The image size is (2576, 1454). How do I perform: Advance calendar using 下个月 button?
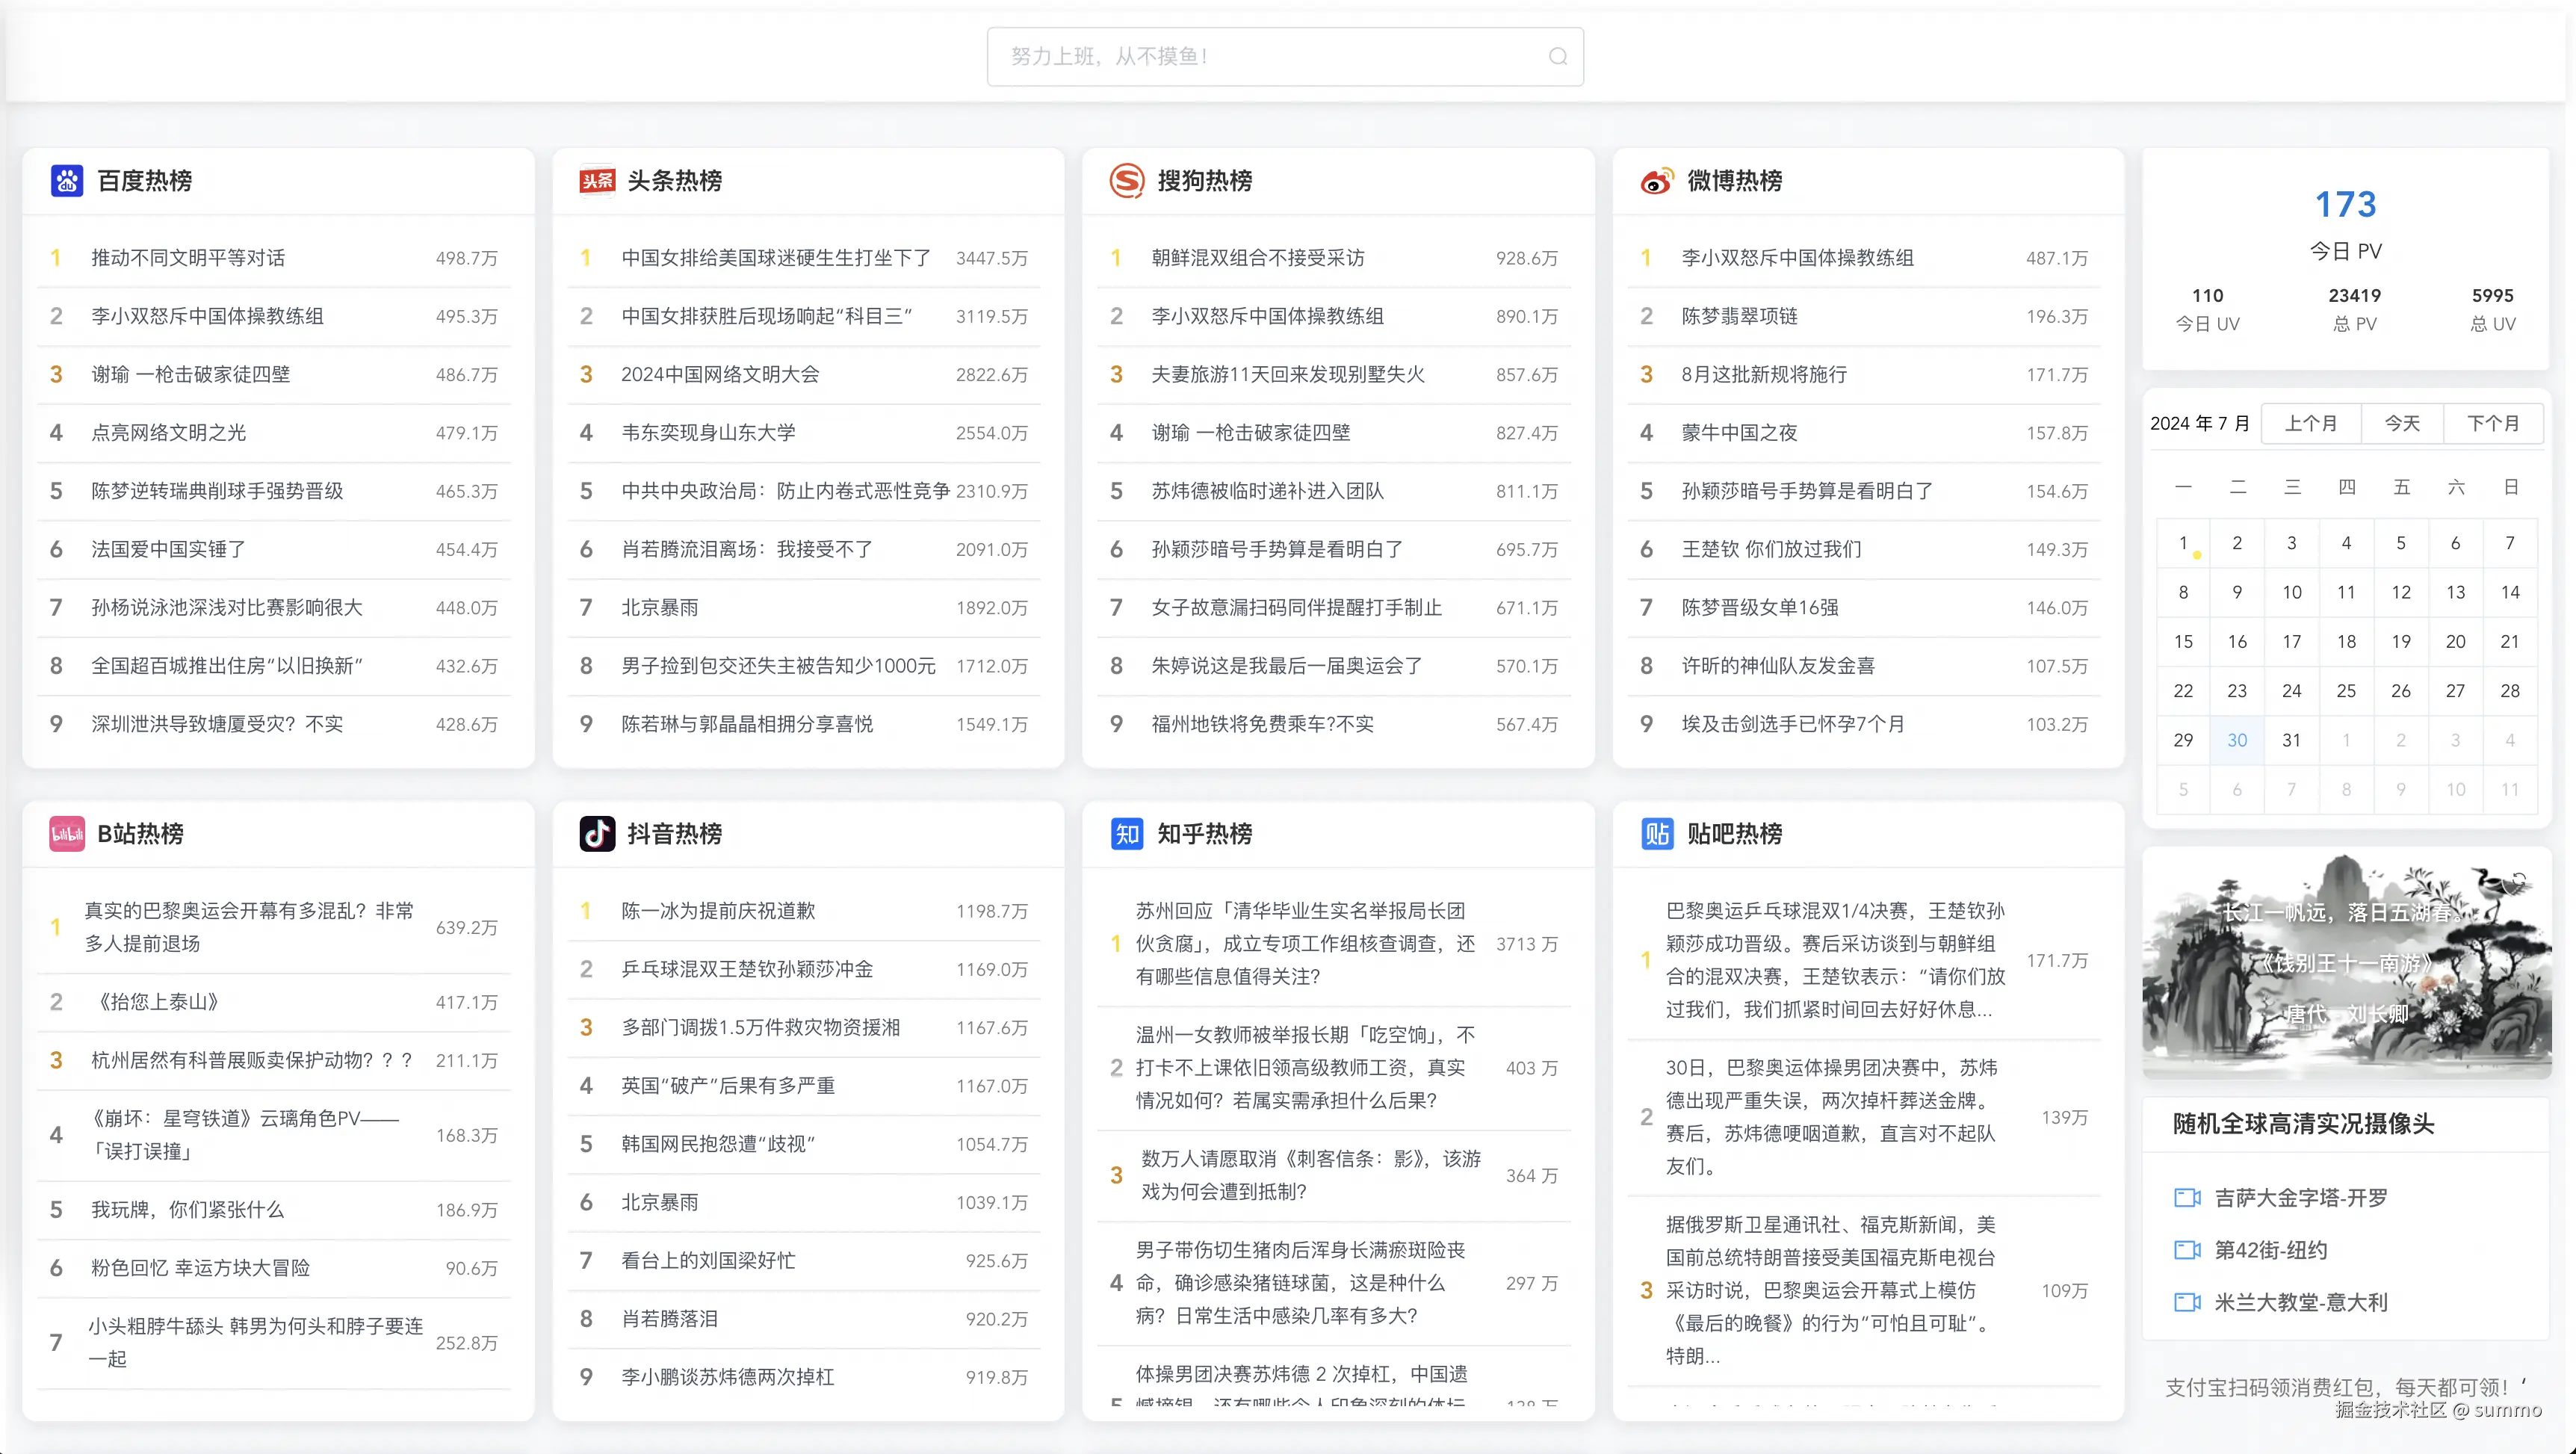point(2492,424)
